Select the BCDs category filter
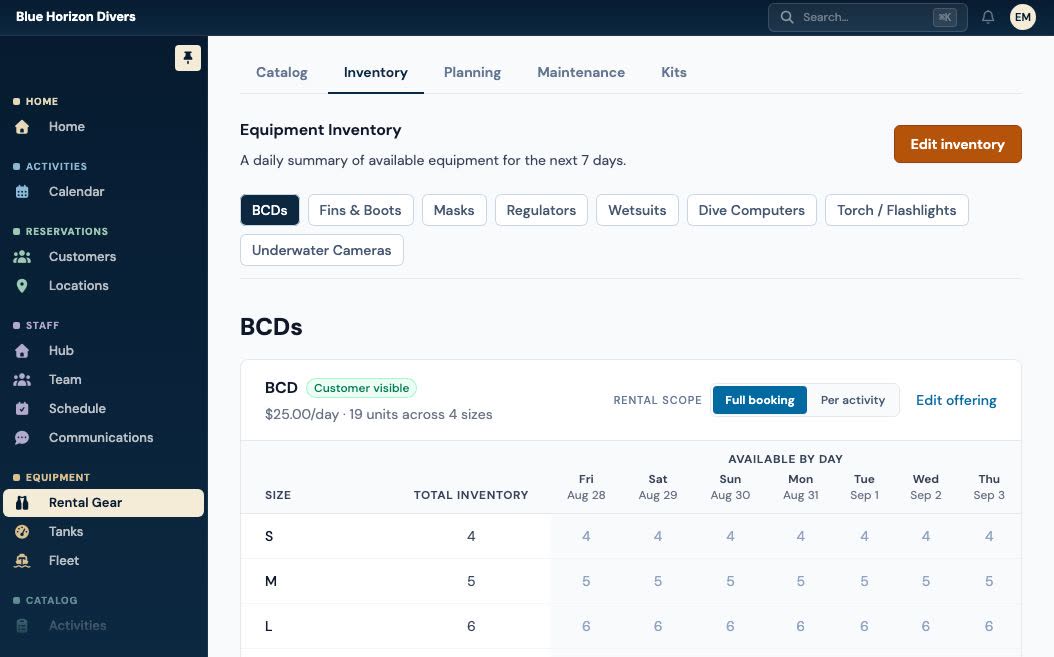Screen dimensions: 1054x657 click(270, 210)
